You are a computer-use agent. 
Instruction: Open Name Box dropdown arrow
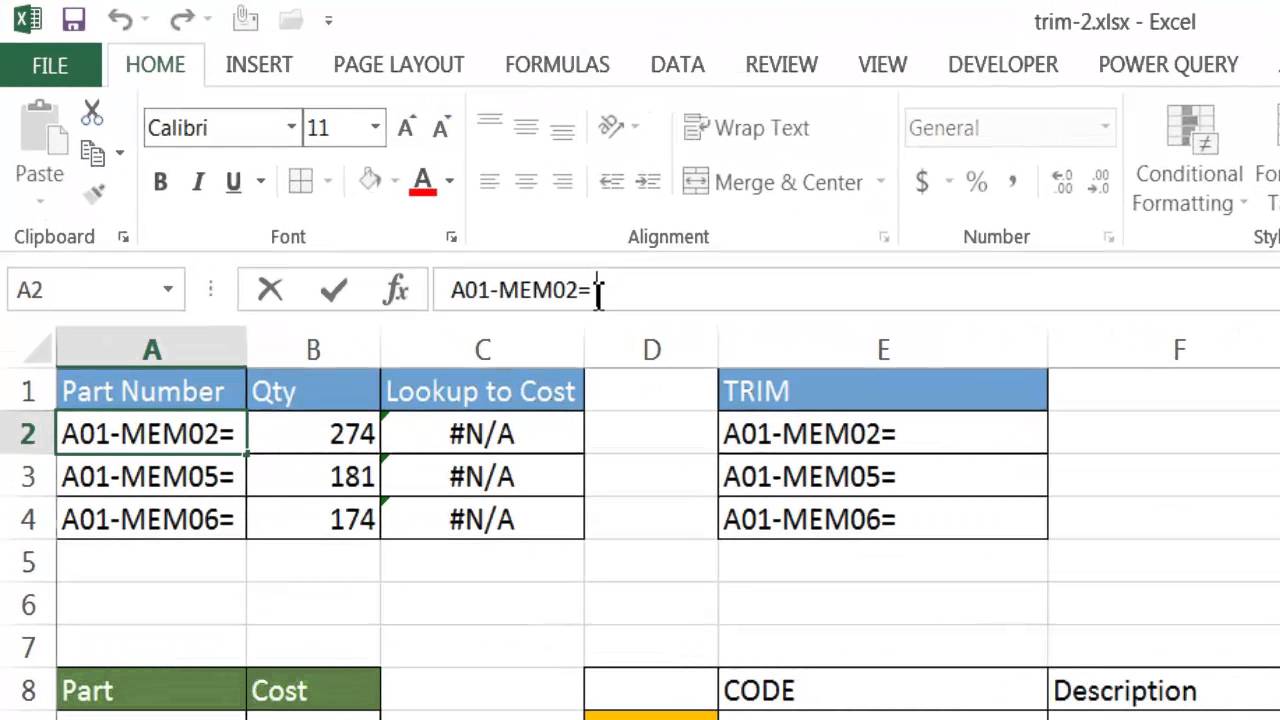pos(168,290)
